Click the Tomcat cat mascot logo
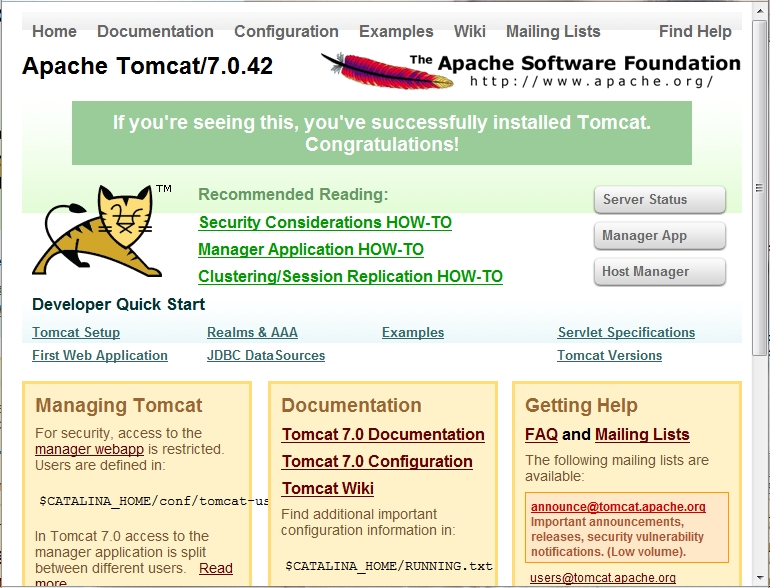Screen dimensions: 770x588 click(98, 230)
